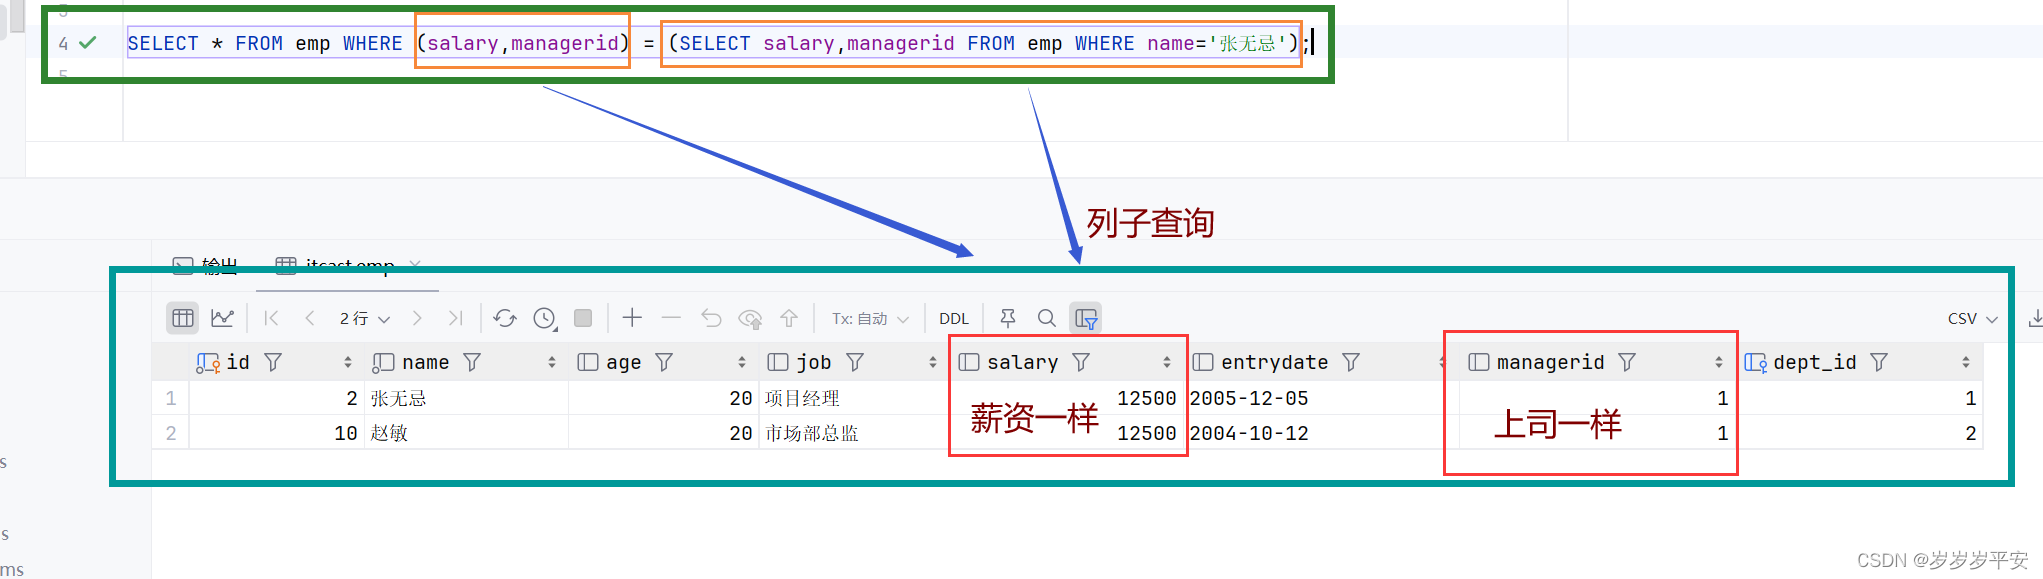Image resolution: width=2043 pixels, height=579 pixels.
Task: Filter the dept_id column
Action: [1879, 362]
